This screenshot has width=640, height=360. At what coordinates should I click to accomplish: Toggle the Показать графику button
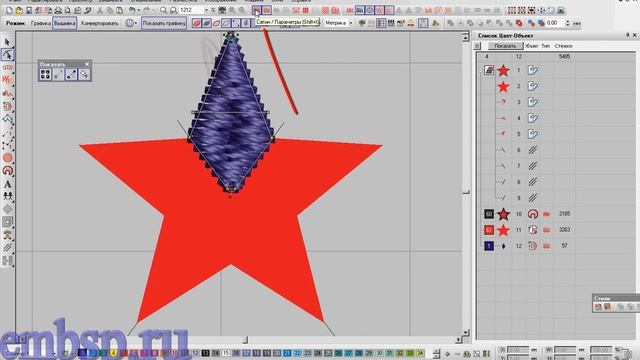164,24
